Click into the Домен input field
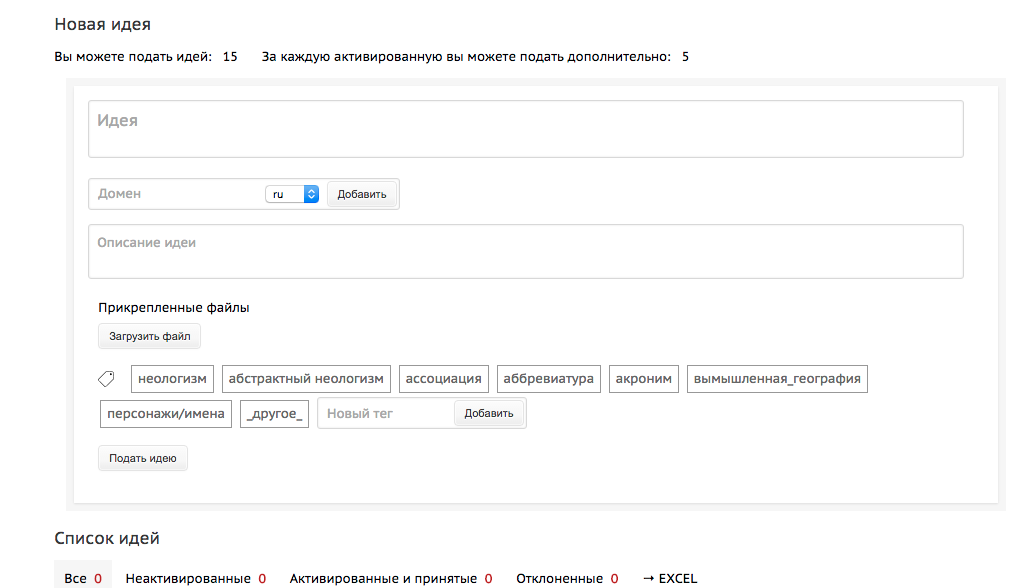The image size is (1015, 588). coord(176,194)
